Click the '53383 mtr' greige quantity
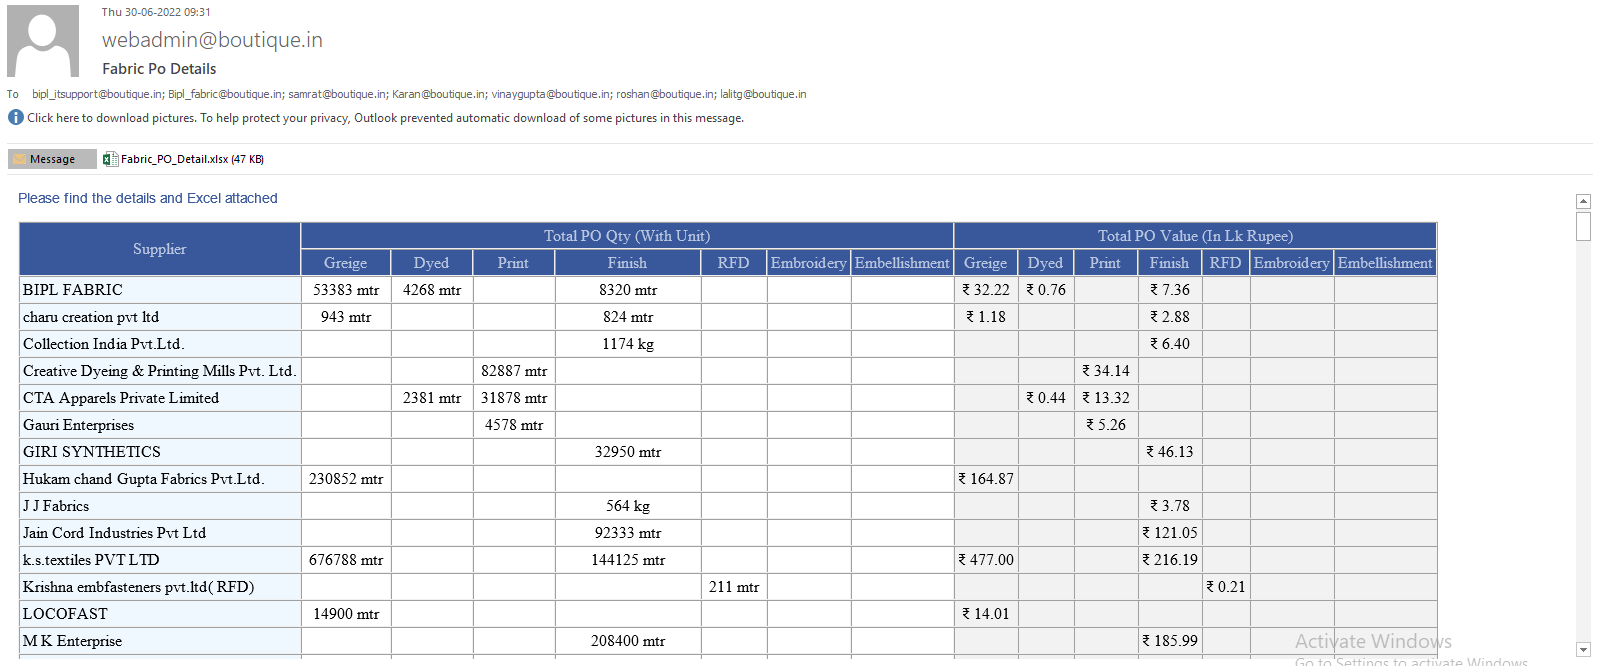Image resolution: width=1600 pixels, height=666 pixels. click(346, 290)
